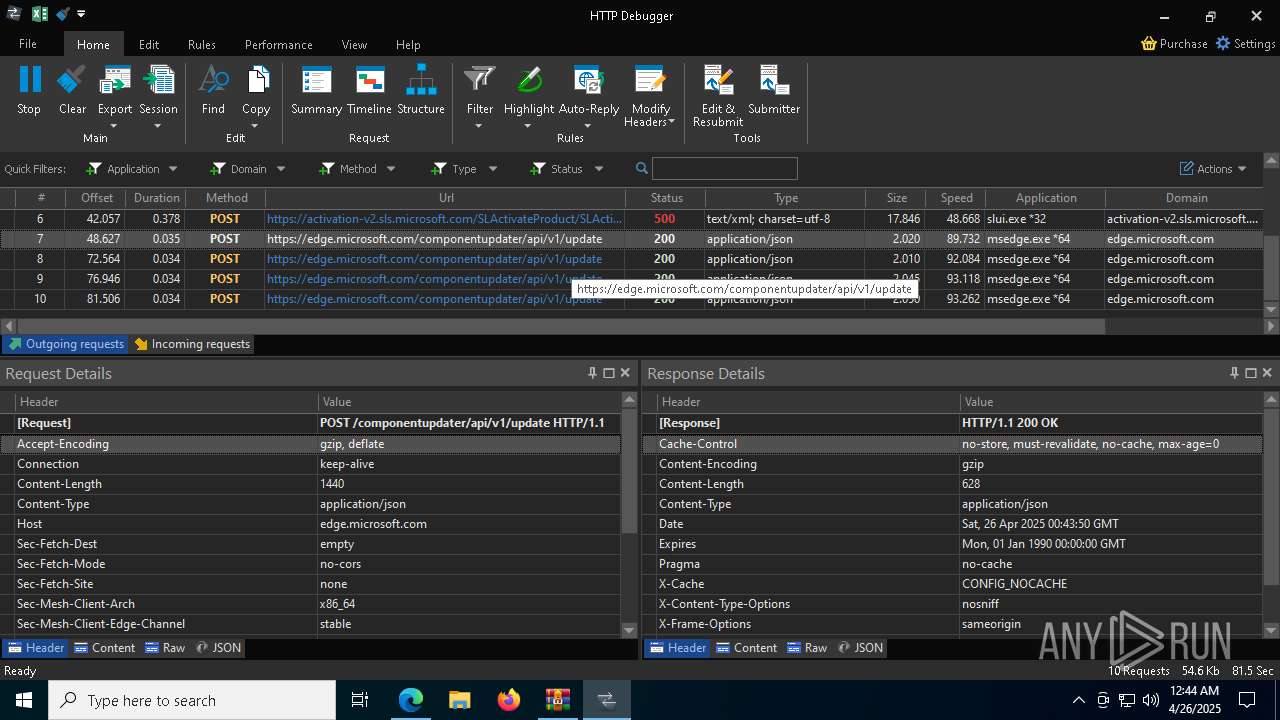The image size is (1280, 720).
Task: Click the Content-Type request header row
Action: tap(310, 504)
